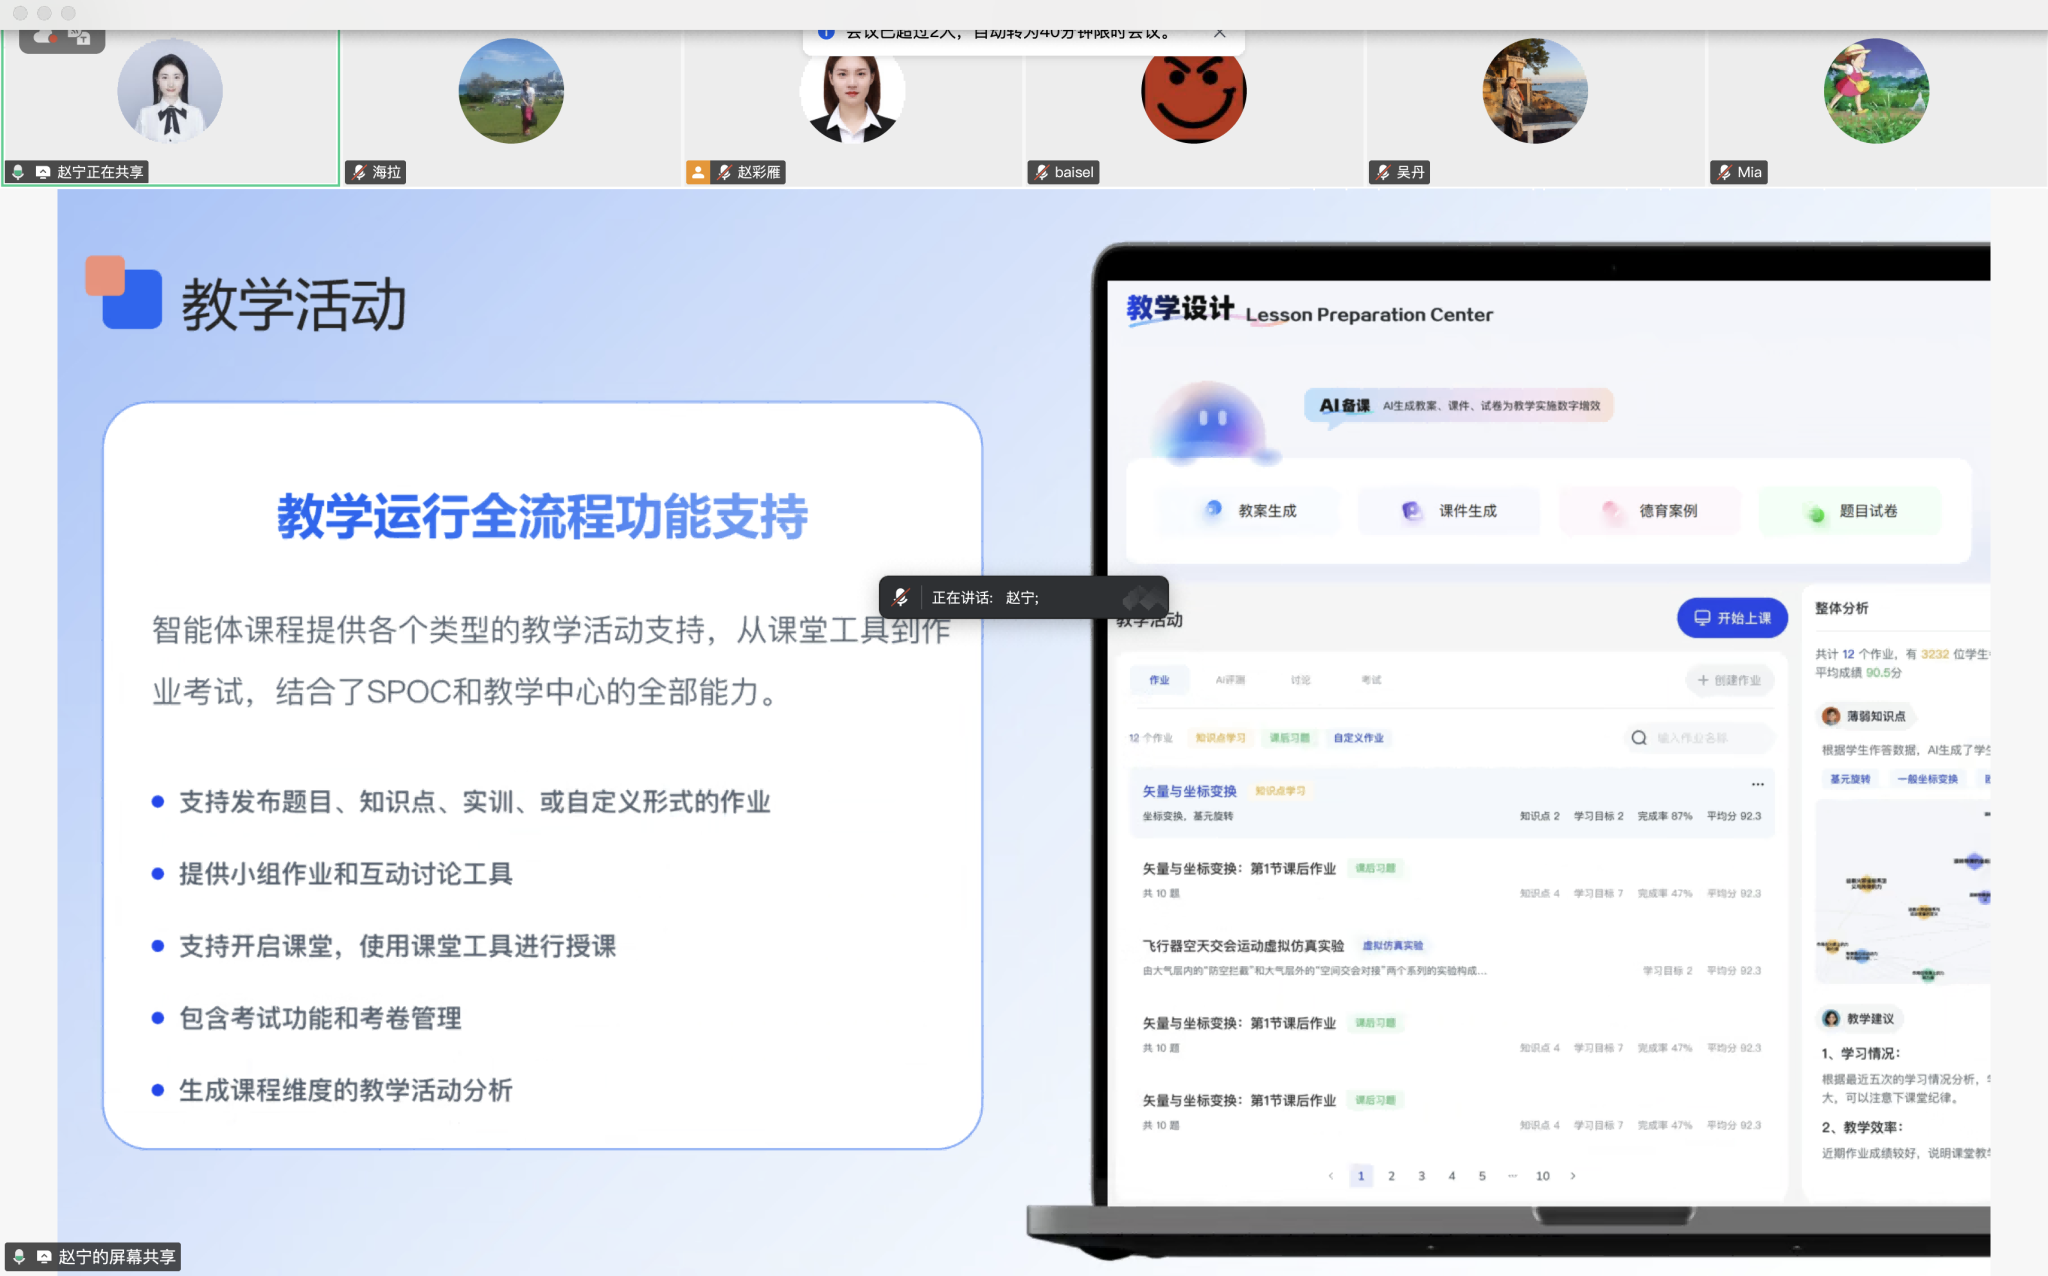The height and width of the screenshot is (1276, 2048).
Task: Filter by 课后习题 tag
Action: (1289, 738)
